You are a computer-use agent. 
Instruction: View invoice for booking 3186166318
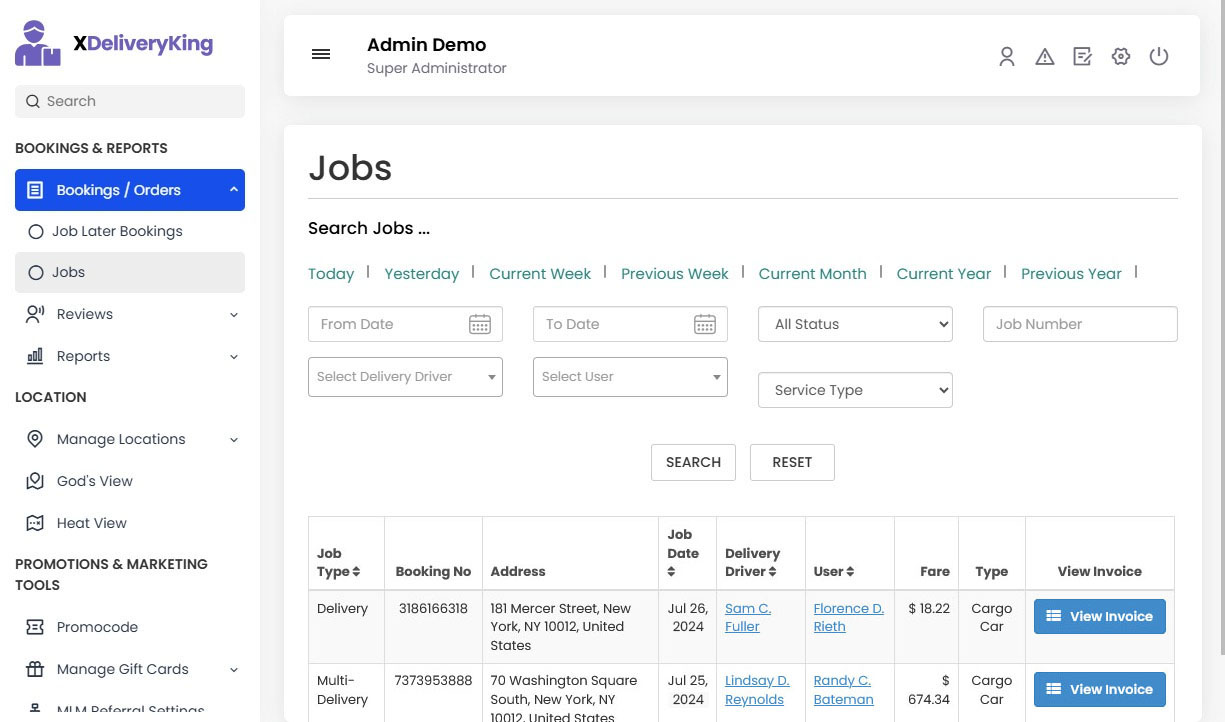(x=1099, y=617)
